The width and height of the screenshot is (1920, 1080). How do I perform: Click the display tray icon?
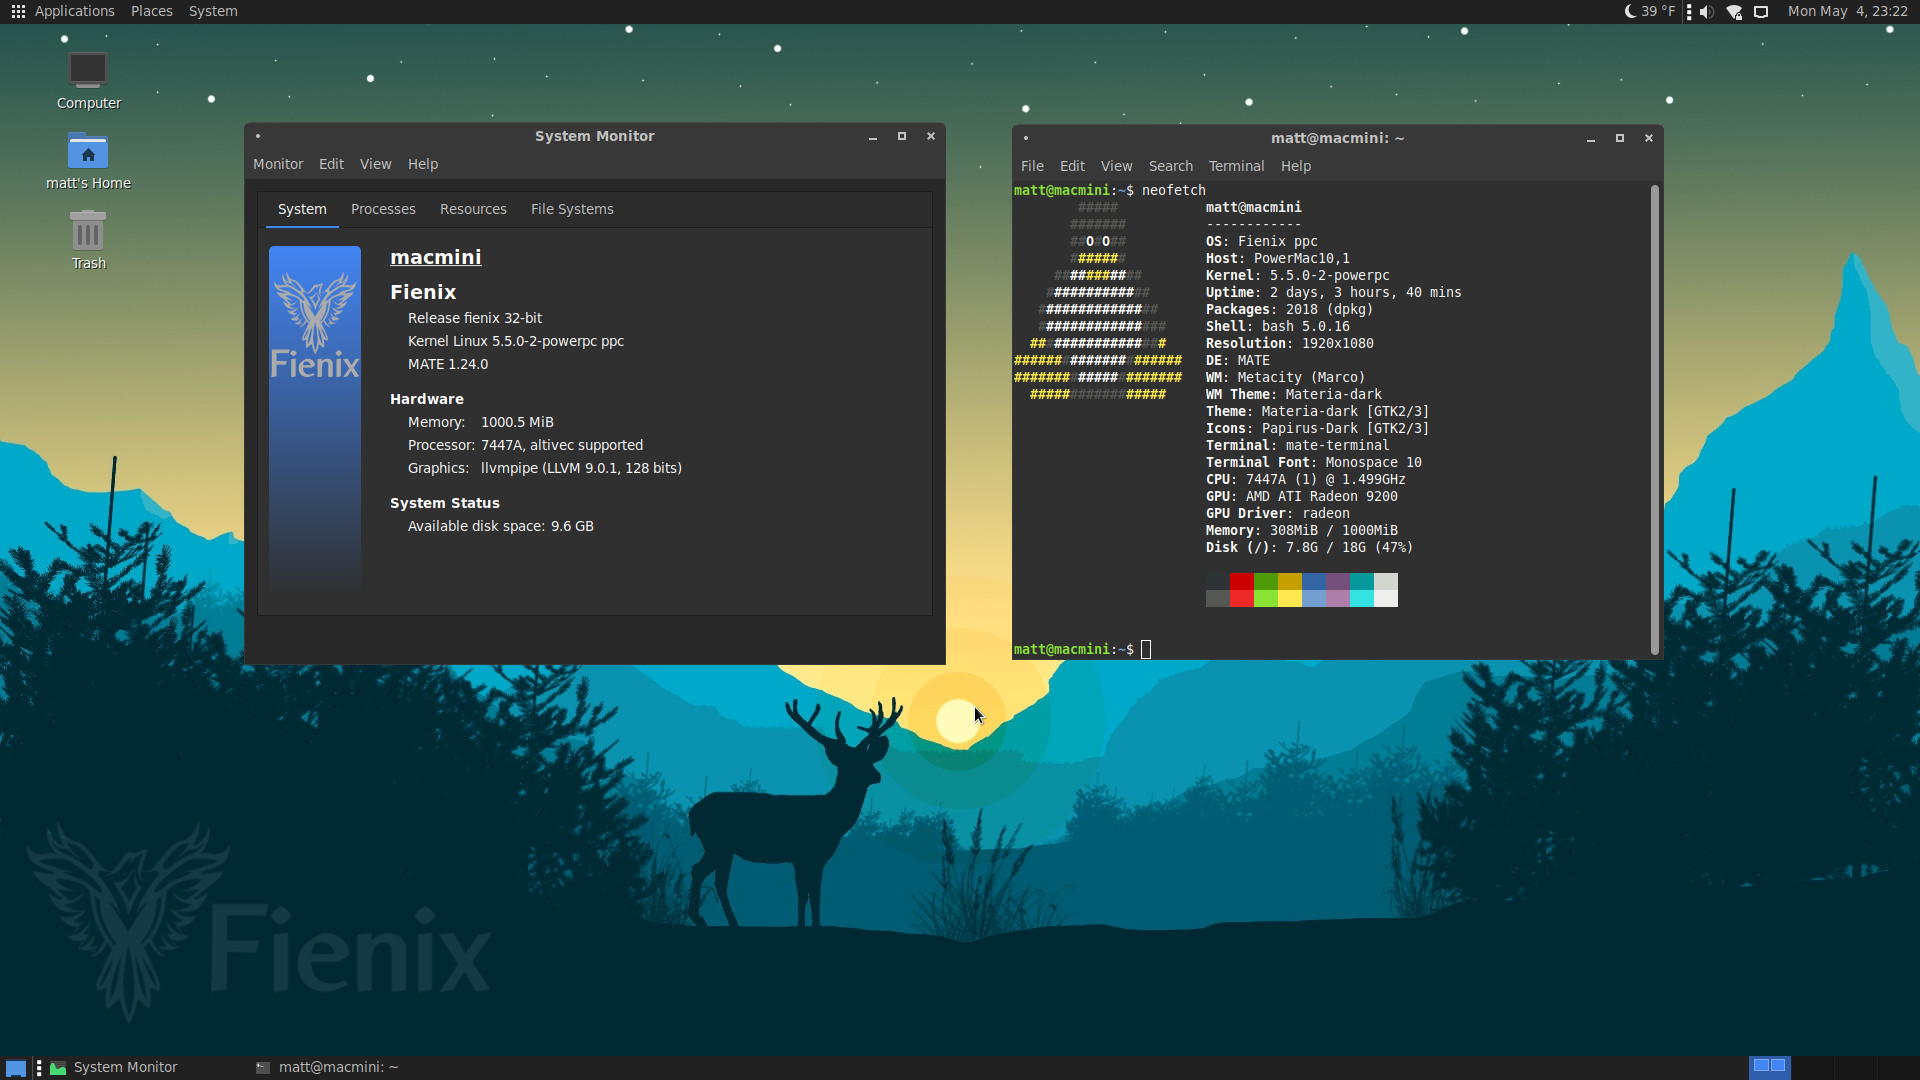(x=1761, y=12)
